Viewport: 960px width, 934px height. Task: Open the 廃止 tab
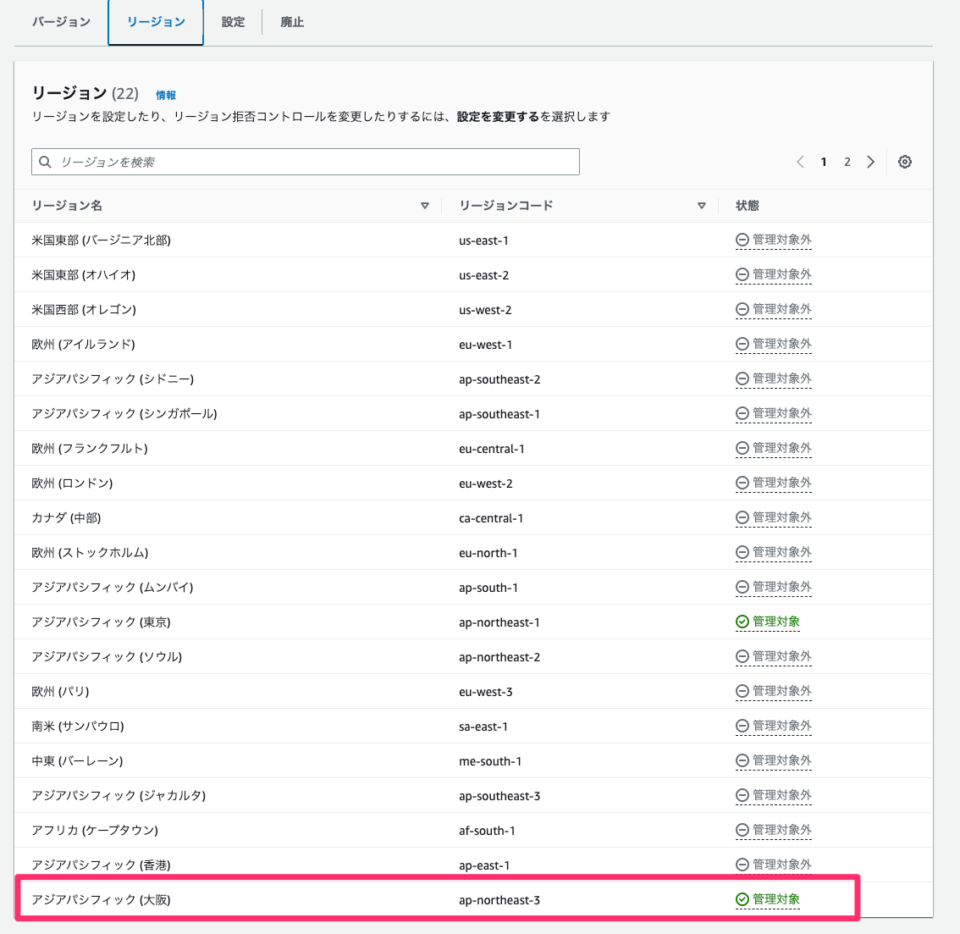[292, 22]
